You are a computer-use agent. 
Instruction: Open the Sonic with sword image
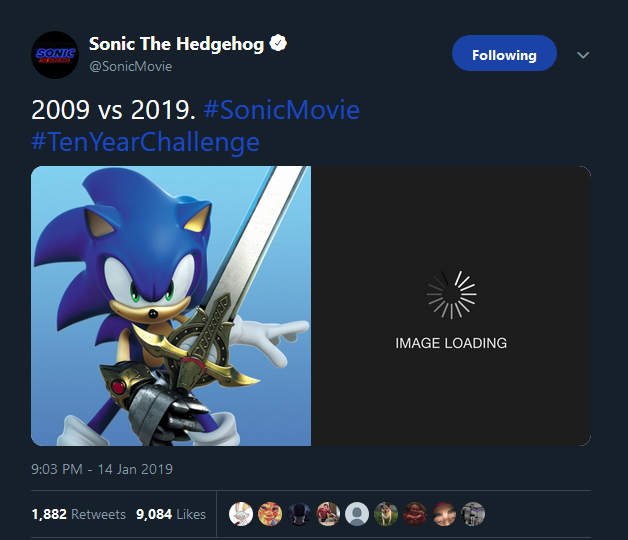coord(171,305)
